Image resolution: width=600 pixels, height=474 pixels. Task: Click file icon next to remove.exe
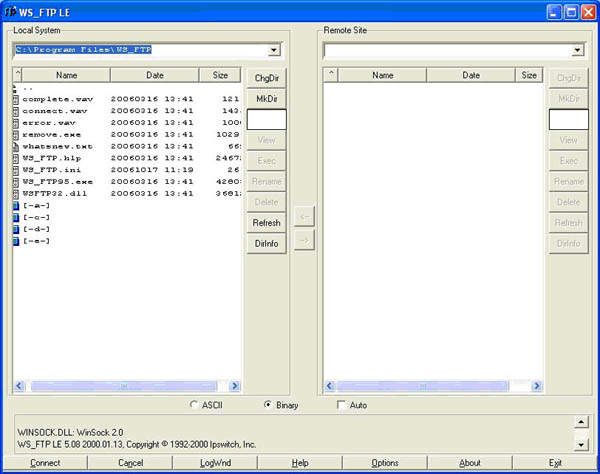(16, 135)
